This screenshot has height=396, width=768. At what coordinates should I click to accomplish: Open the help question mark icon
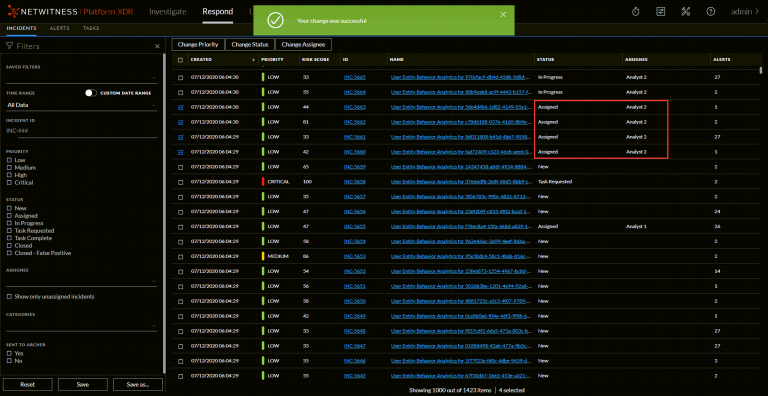711,12
